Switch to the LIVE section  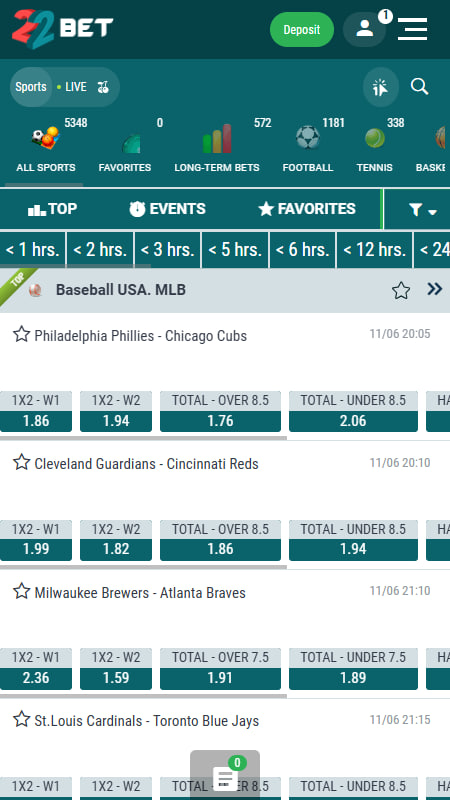point(71,87)
